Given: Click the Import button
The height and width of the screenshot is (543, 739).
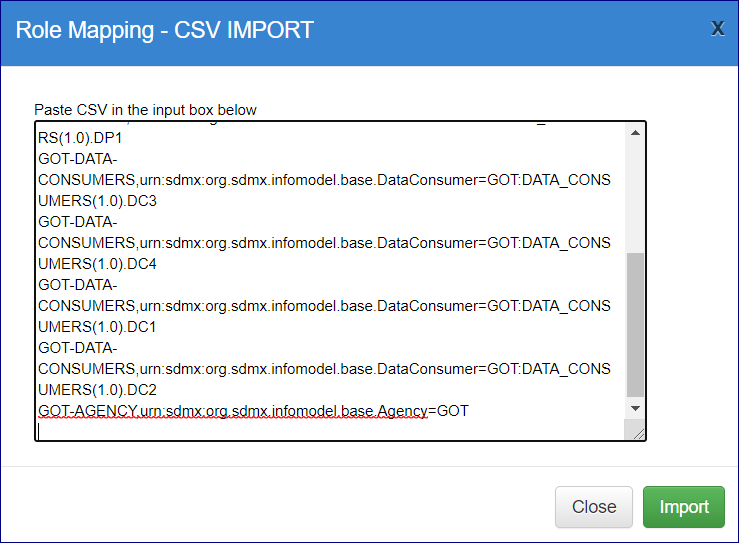Looking at the screenshot, I should tap(684, 507).
